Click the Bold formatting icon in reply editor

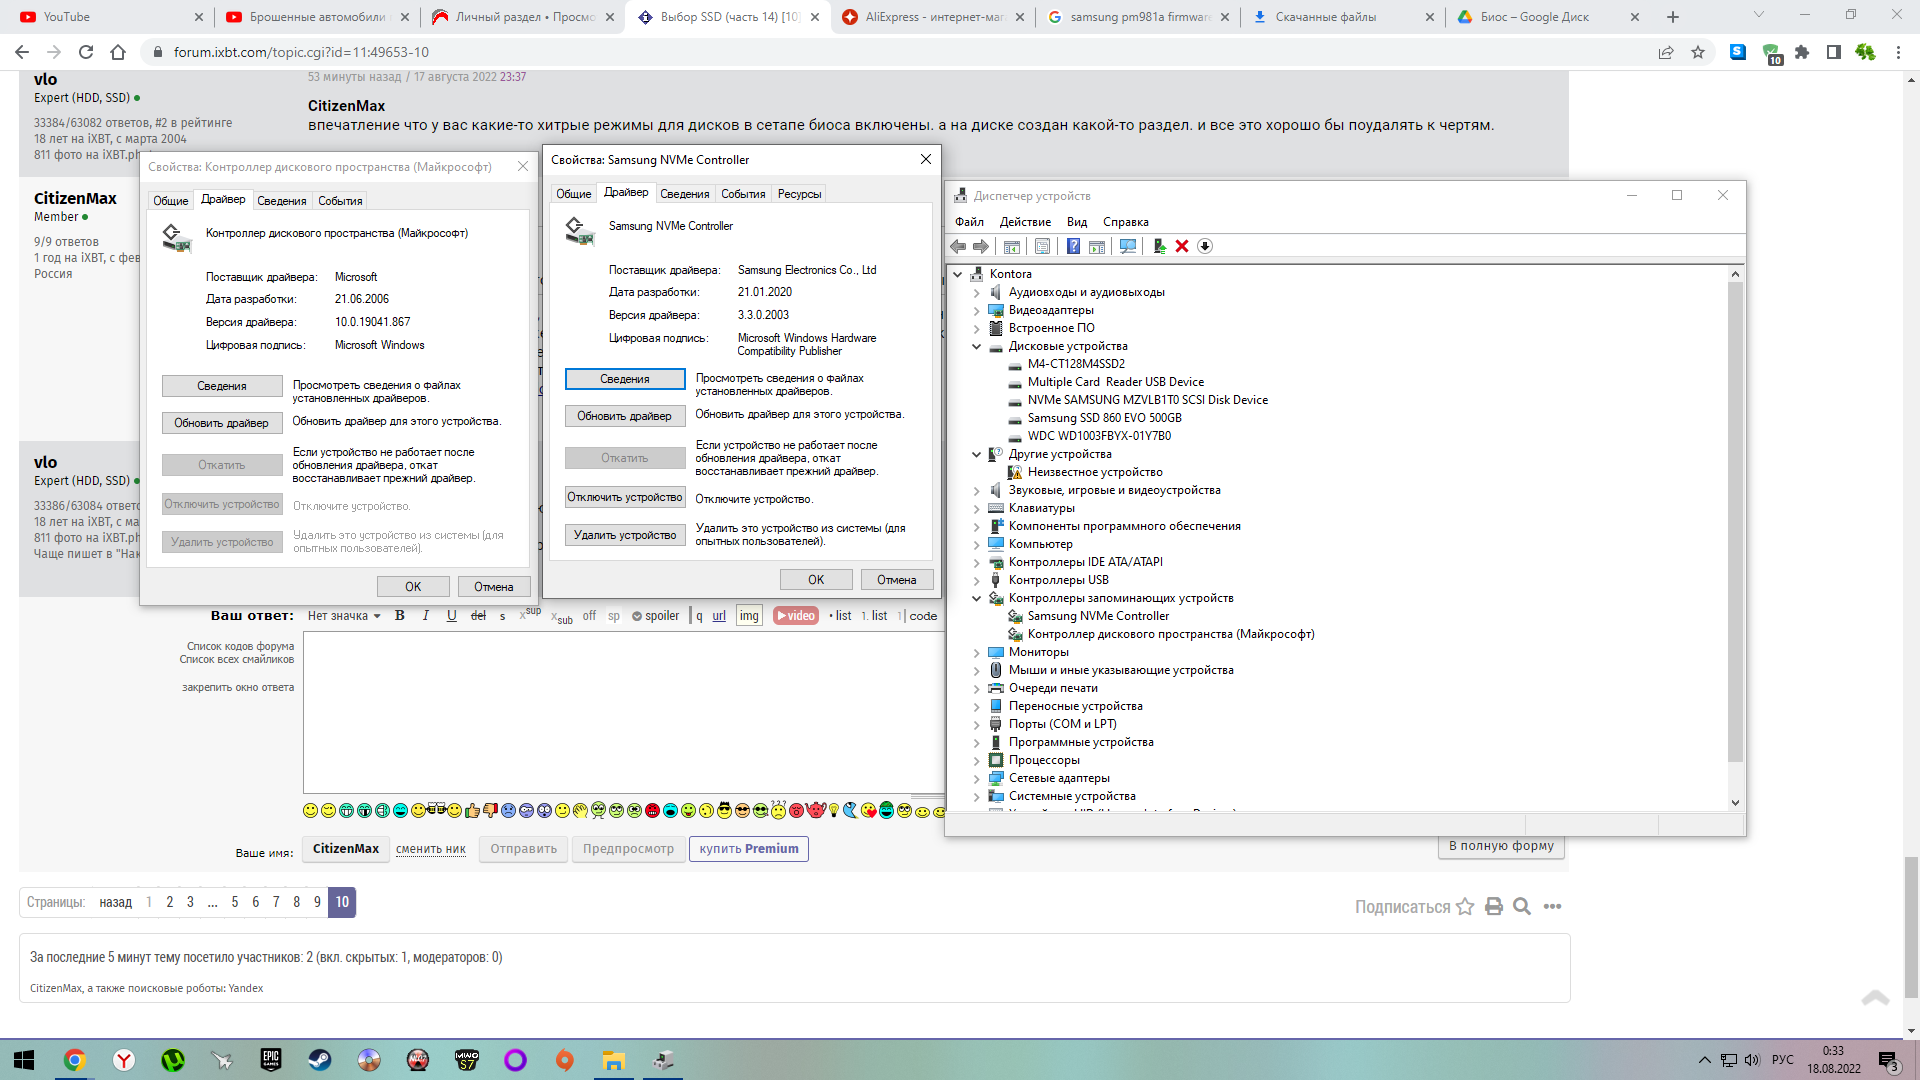tap(400, 616)
